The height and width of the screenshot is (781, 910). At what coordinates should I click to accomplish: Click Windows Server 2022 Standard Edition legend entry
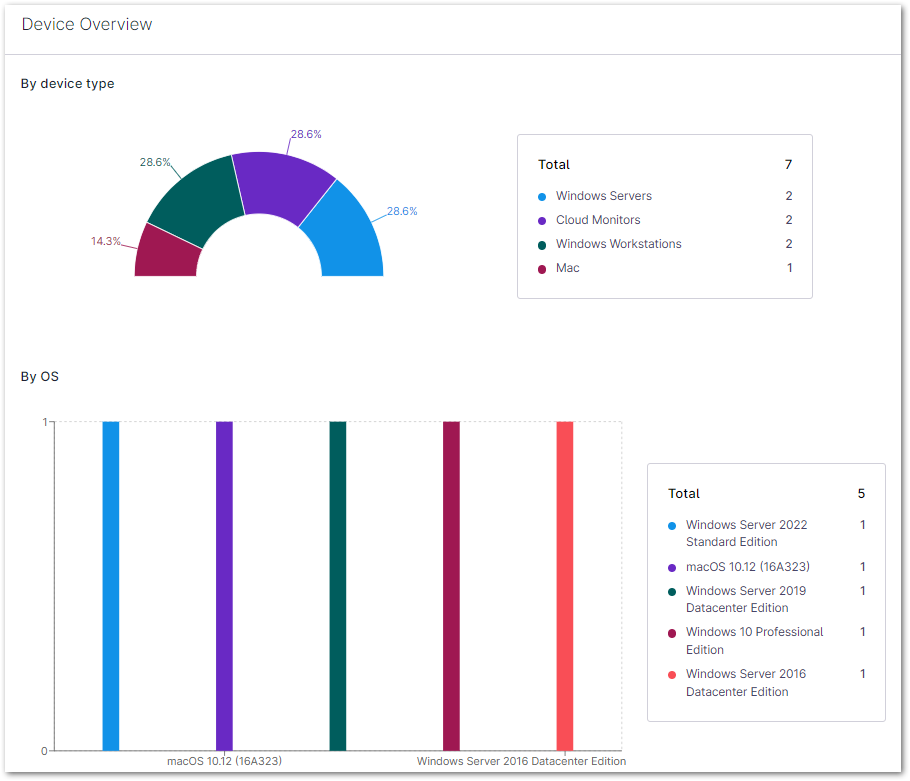(x=746, y=533)
